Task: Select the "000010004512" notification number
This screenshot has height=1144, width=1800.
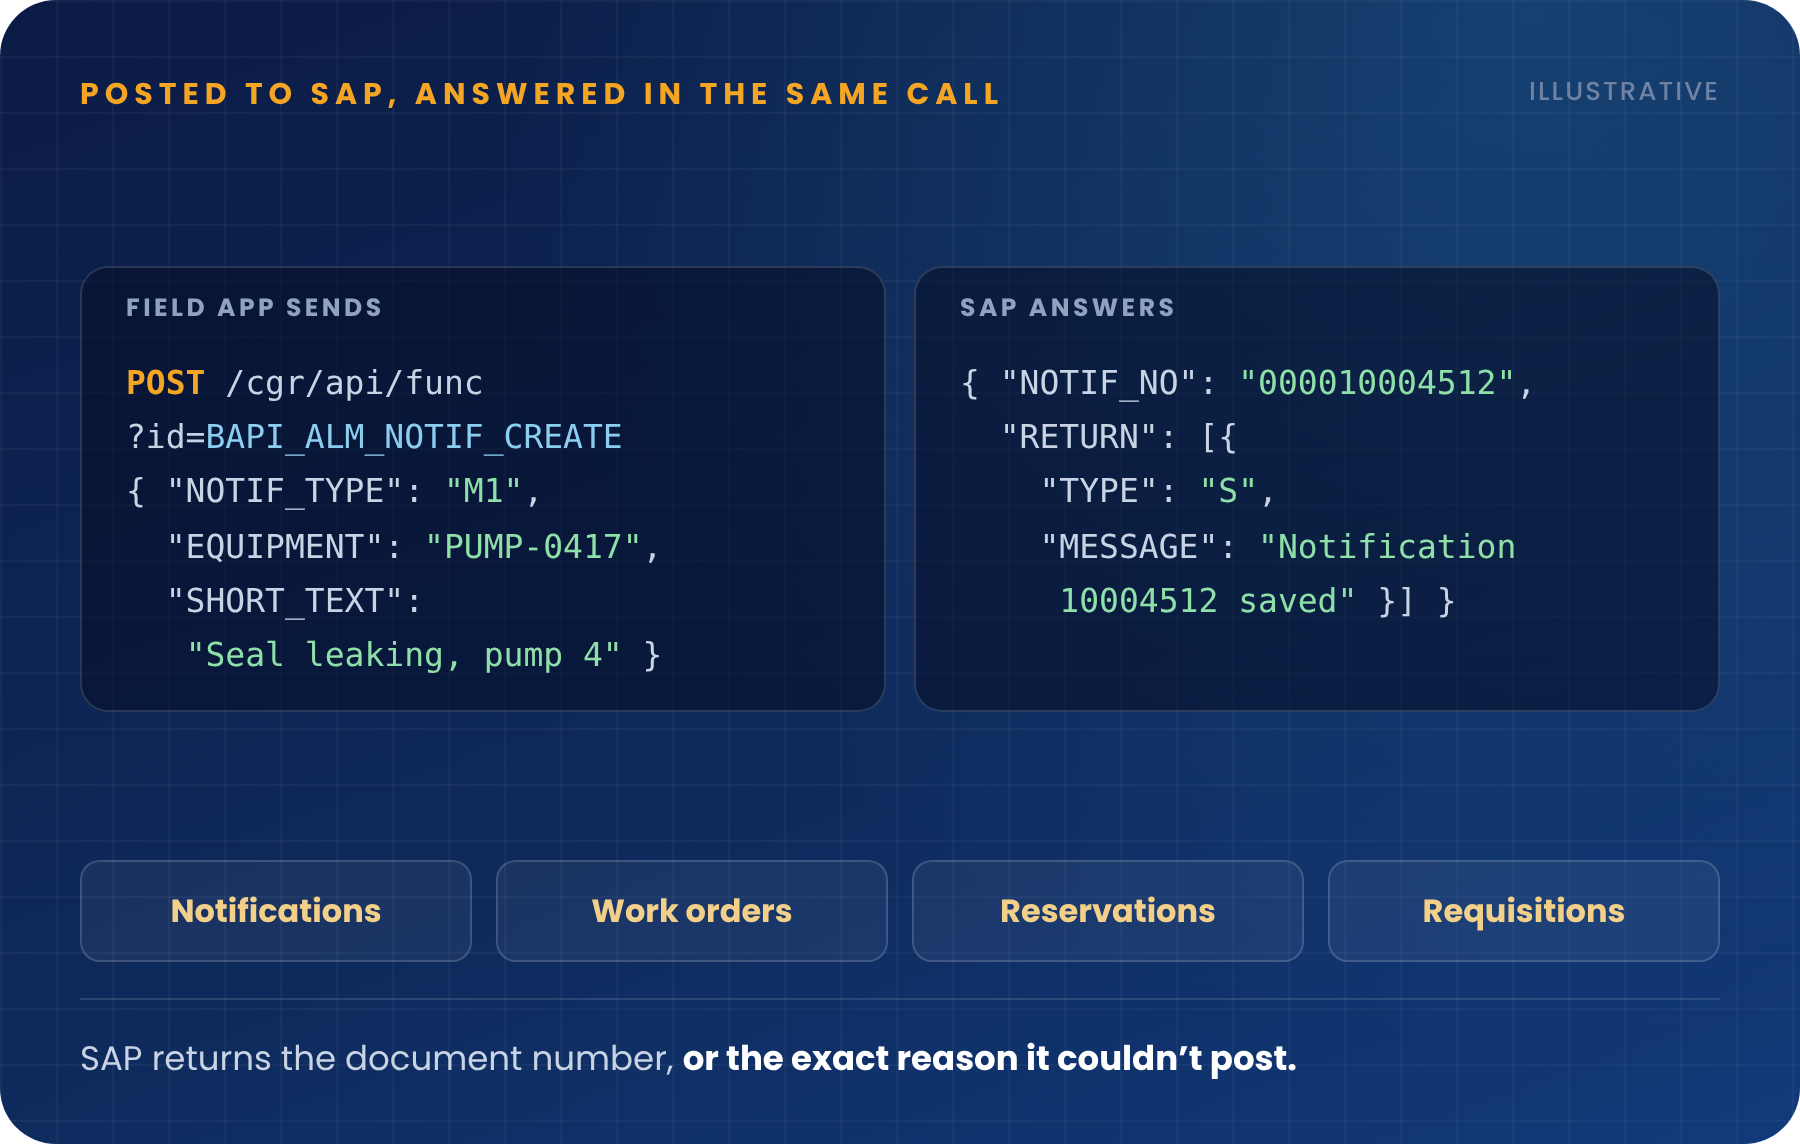Action: pyautogui.click(x=1377, y=383)
